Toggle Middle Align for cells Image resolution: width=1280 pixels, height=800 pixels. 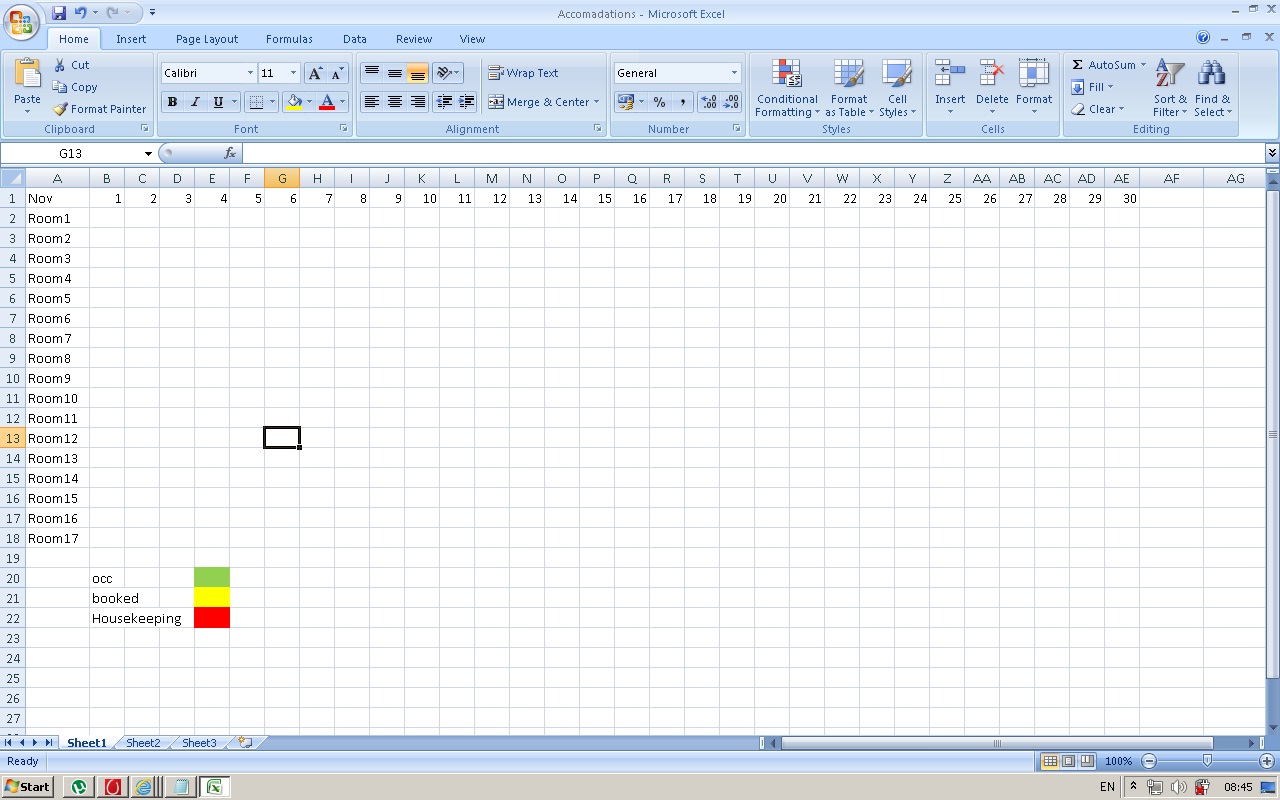click(395, 73)
